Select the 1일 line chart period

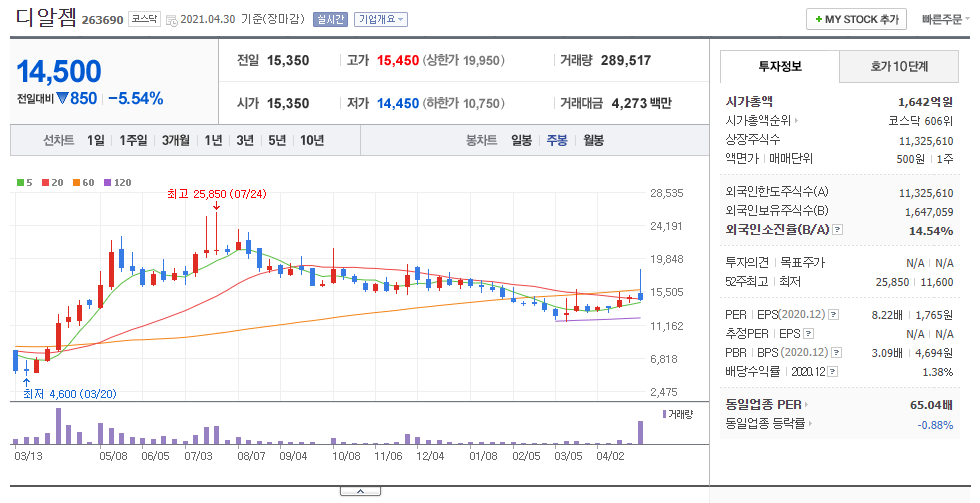tap(96, 141)
